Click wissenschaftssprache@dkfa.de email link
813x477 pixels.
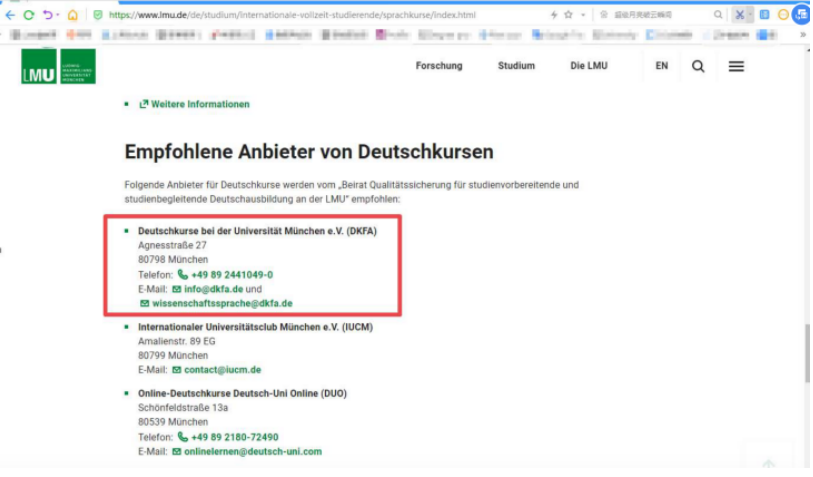[x=217, y=304]
